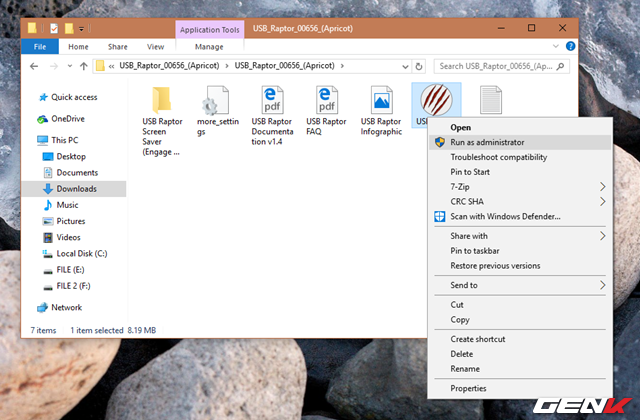Screen dimensions: 640x420
Task: Switch to the View ribbon tab
Action: click(156, 47)
